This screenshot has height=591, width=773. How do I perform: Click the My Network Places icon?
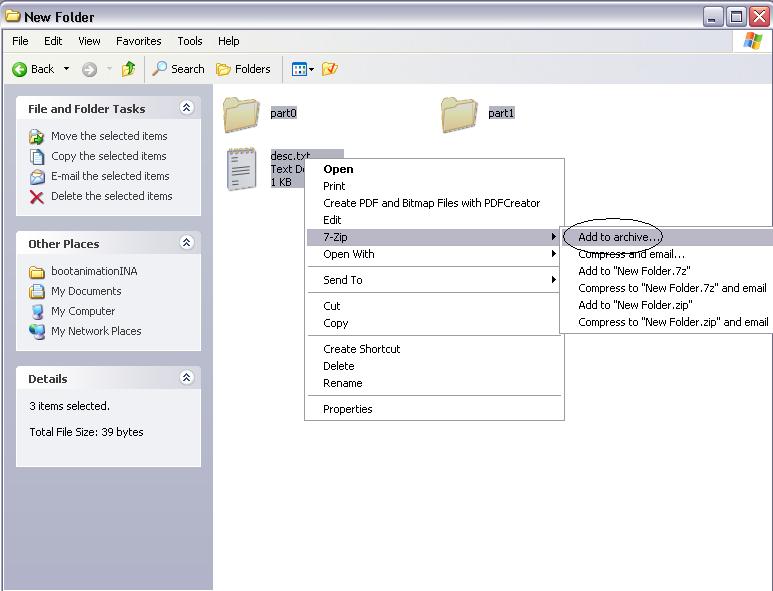pos(36,332)
